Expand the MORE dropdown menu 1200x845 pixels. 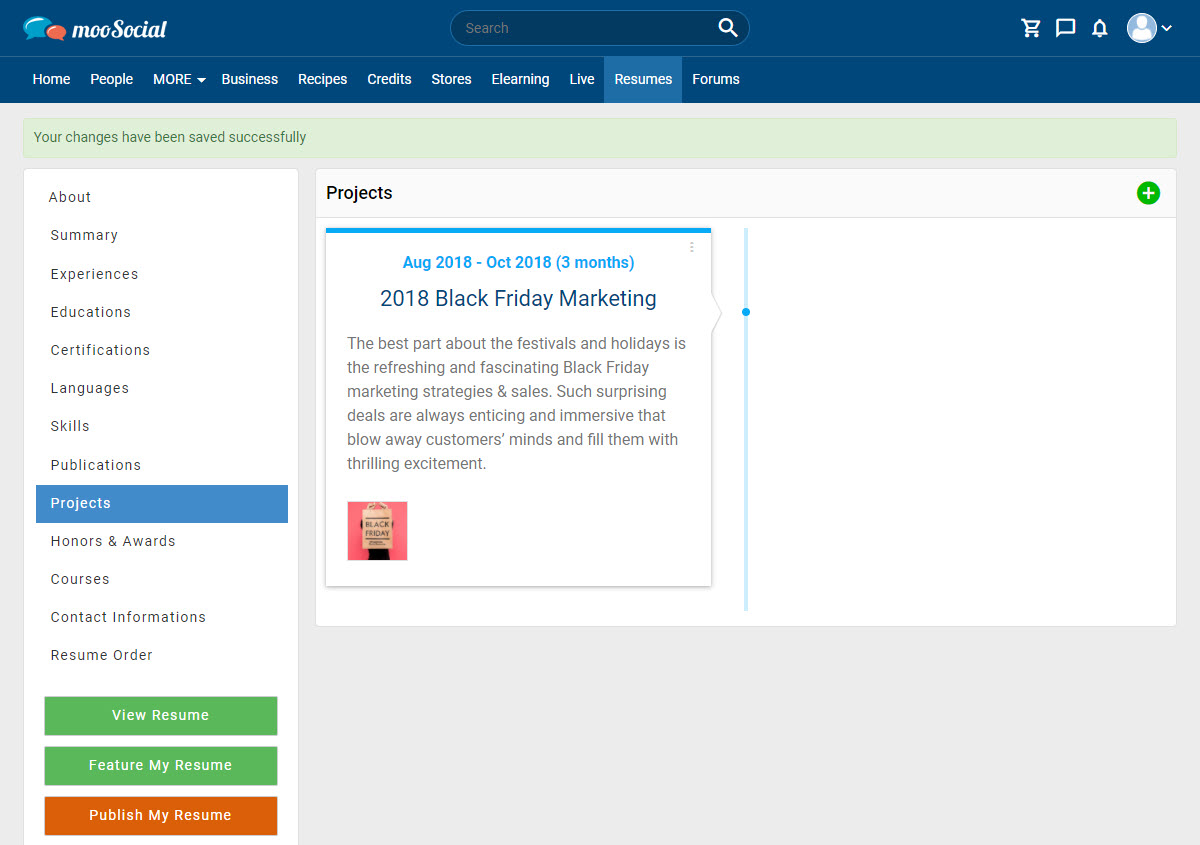(179, 79)
